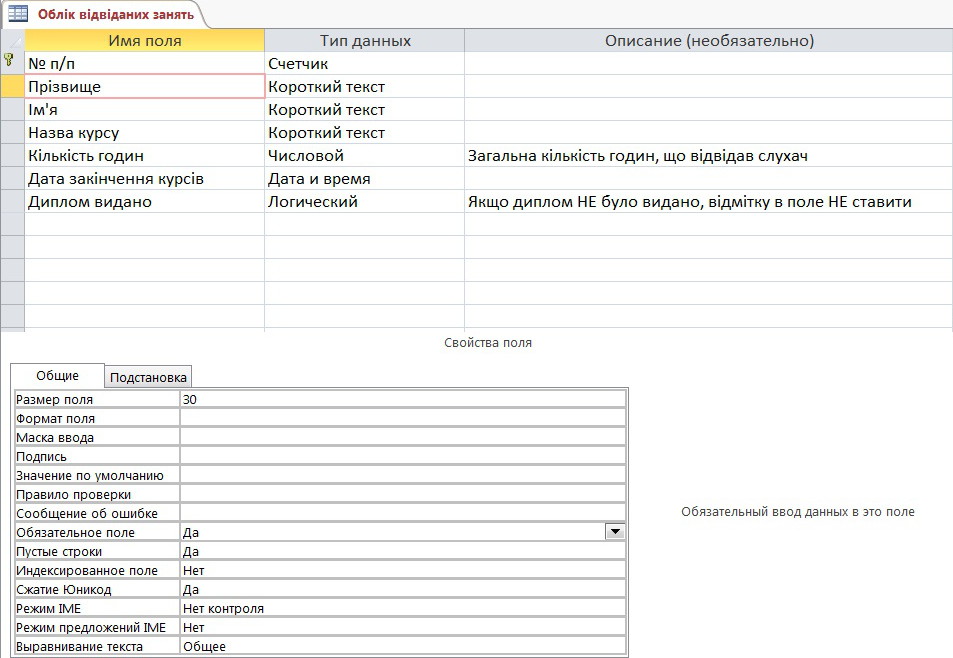Click the Тип данных column header

tap(364, 41)
